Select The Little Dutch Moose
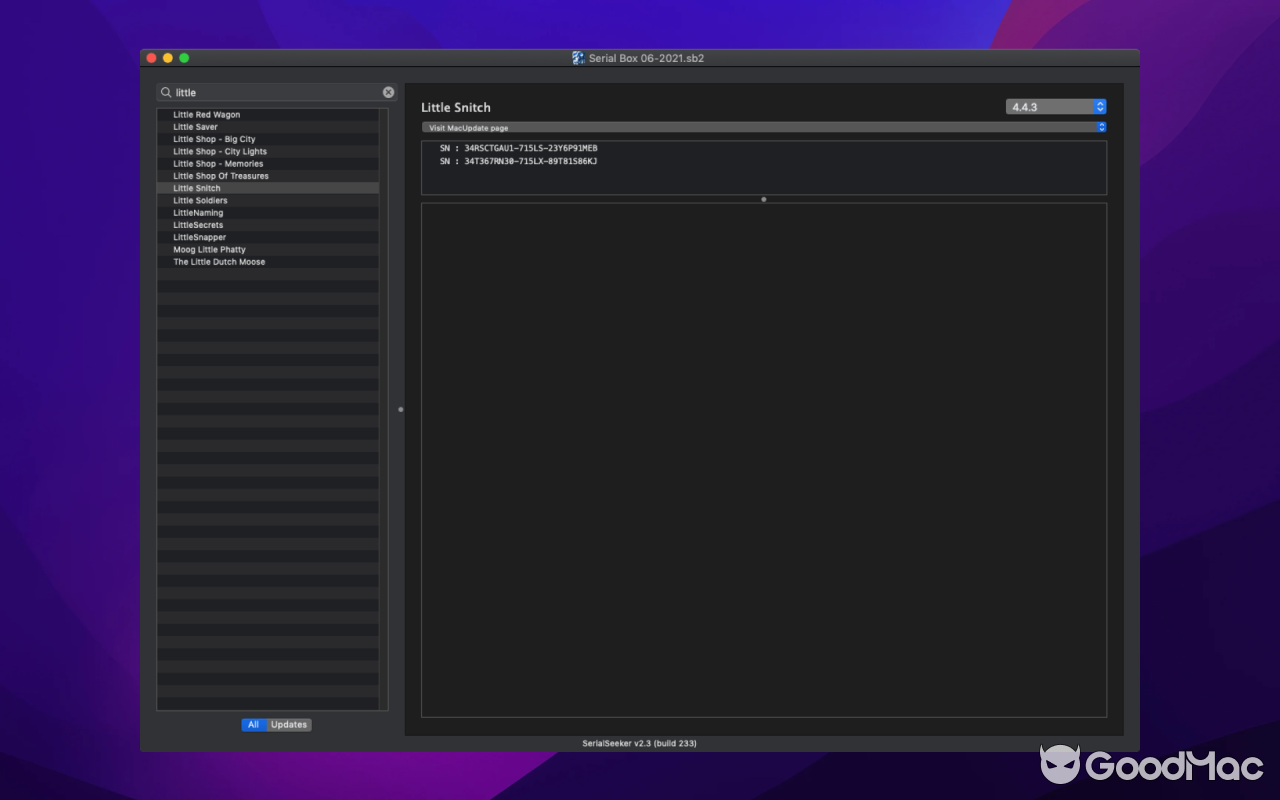Viewport: 1280px width, 800px height. tap(219, 262)
